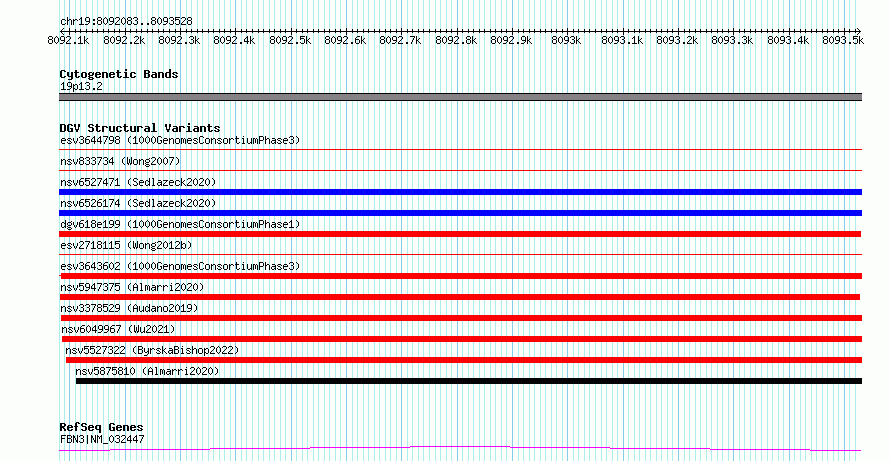The width and height of the screenshot is (890, 461).
Task: Click the red bar under nsv5527322
Action: 464,360
